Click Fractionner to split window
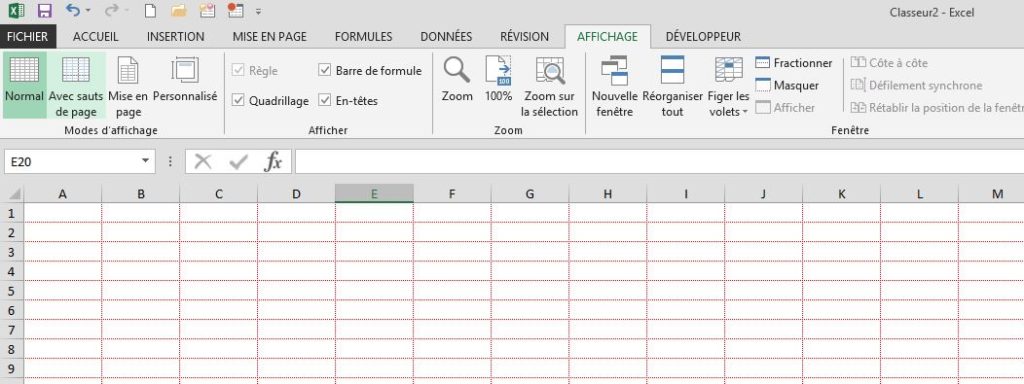Screen dimensions: 1024x384 pyautogui.click(x=793, y=63)
